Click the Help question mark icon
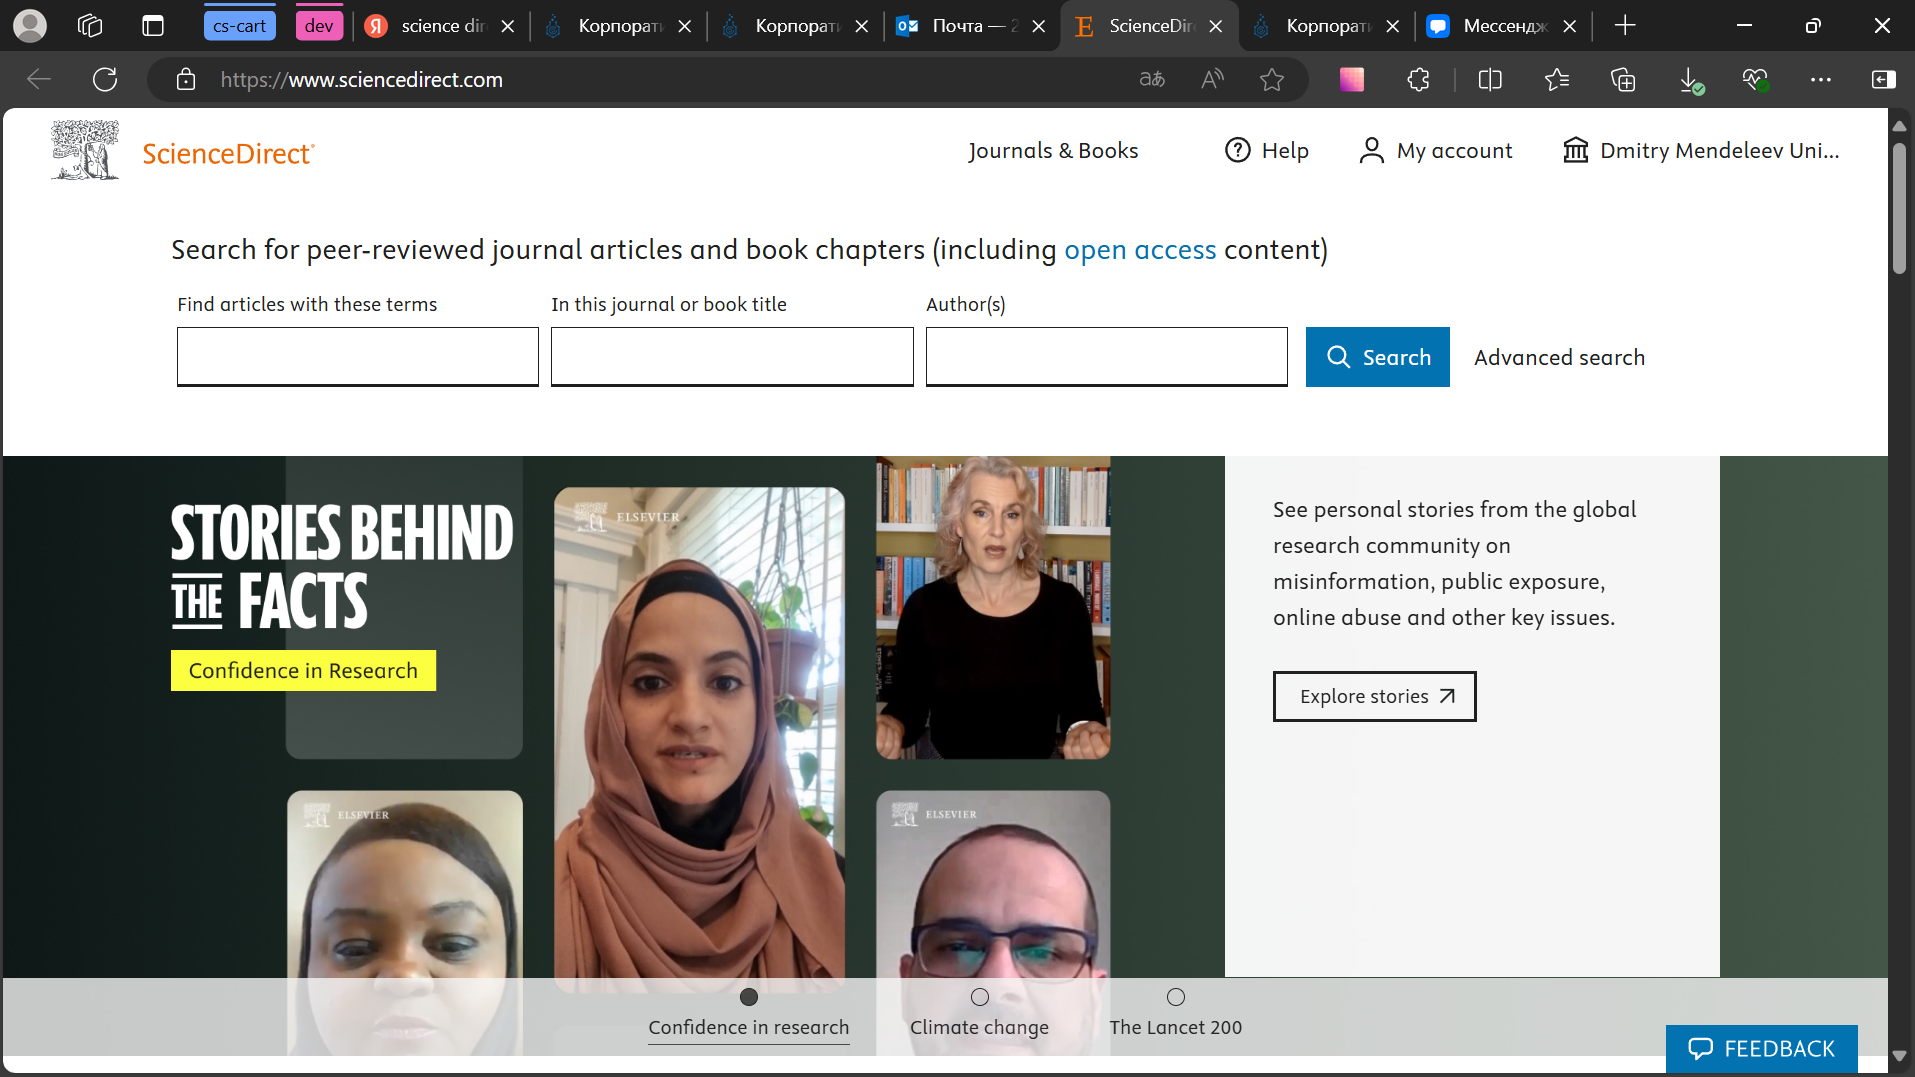 (1238, 150)
